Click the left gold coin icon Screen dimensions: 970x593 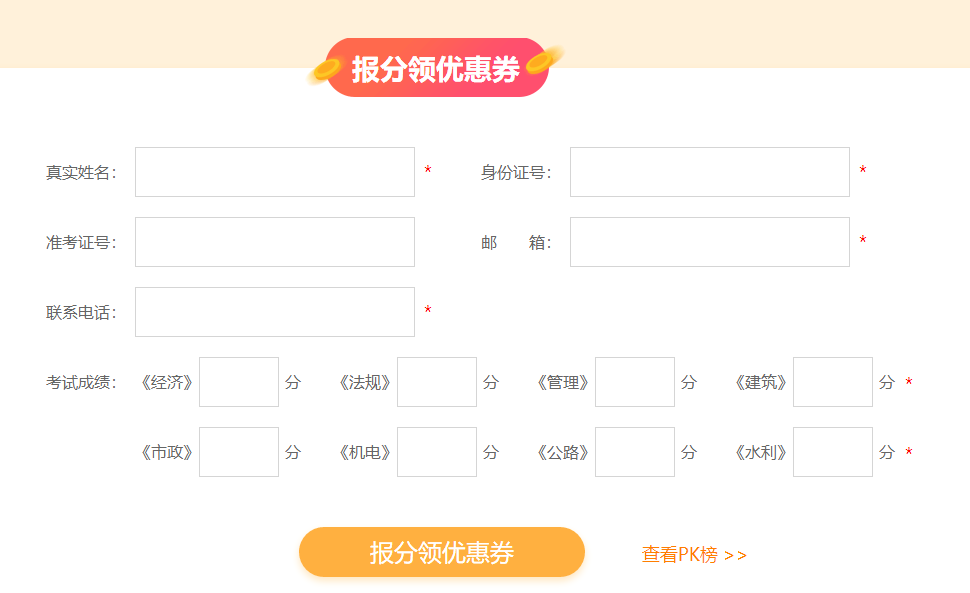pyautogui.click(x=328, y=68)
